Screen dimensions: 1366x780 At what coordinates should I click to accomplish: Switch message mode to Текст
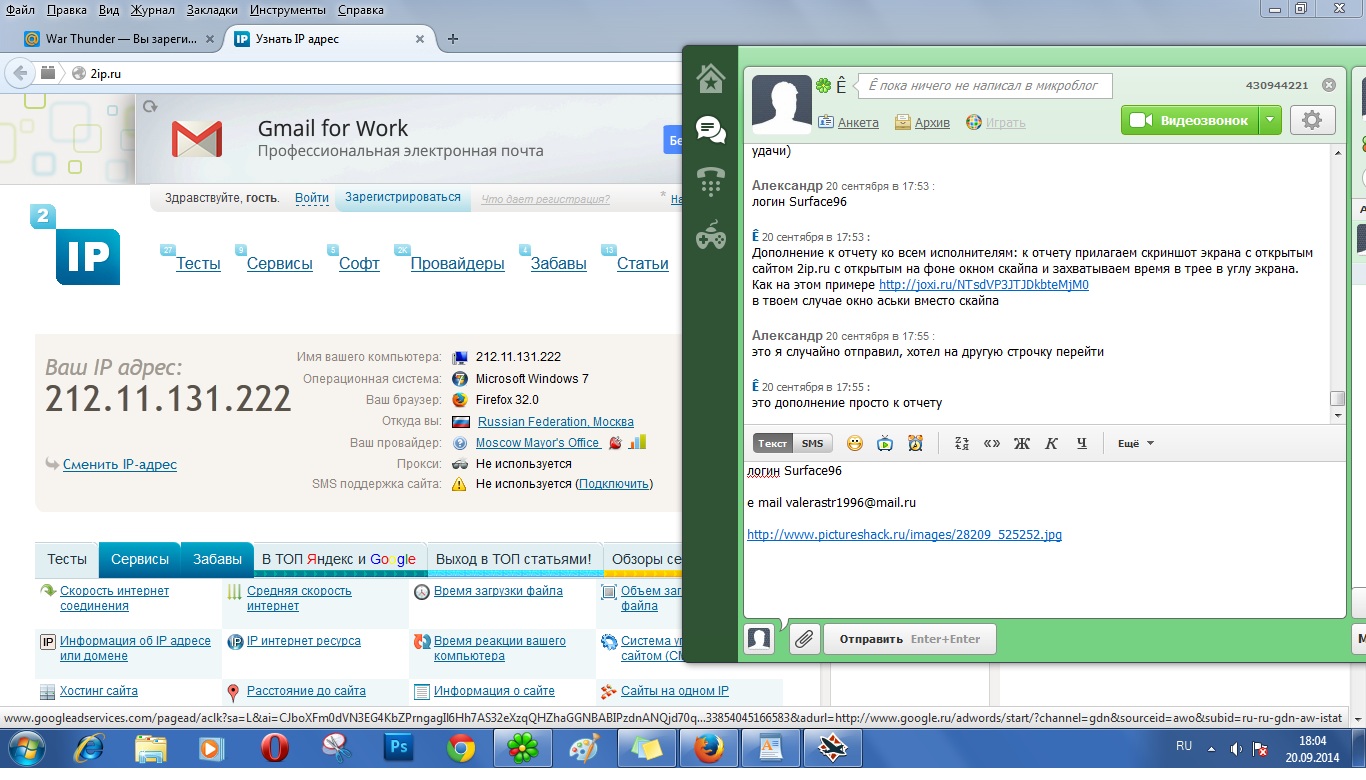point(772,443)
